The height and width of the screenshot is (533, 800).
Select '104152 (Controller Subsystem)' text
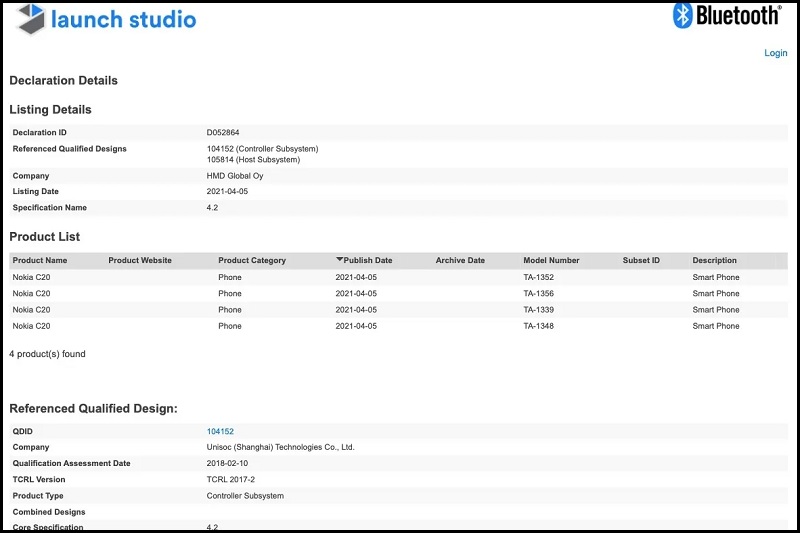(262, 149)
